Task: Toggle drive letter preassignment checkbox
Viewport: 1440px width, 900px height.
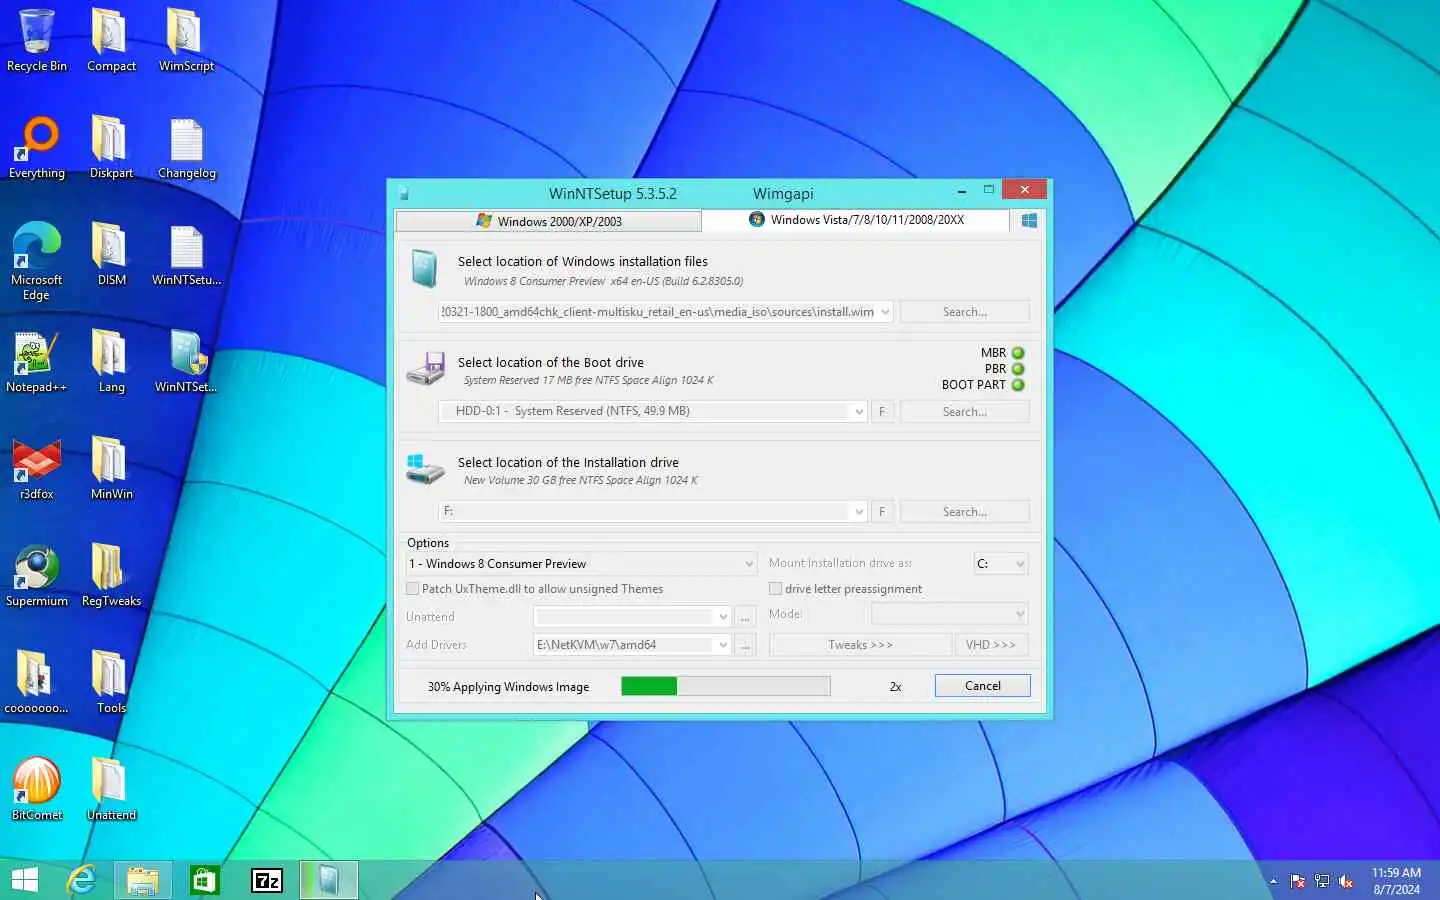Action: [x=775, y=589]
